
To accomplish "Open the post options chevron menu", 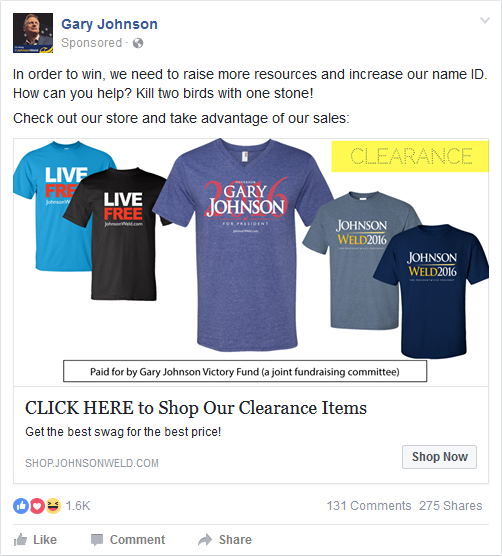I will [x=485, y=20].
